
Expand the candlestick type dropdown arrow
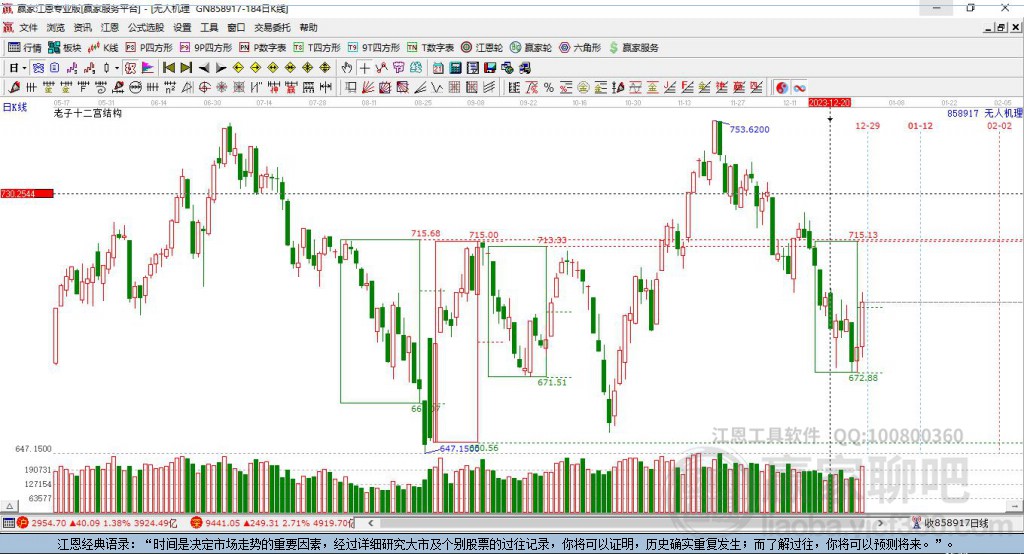(x=117, y=68)
